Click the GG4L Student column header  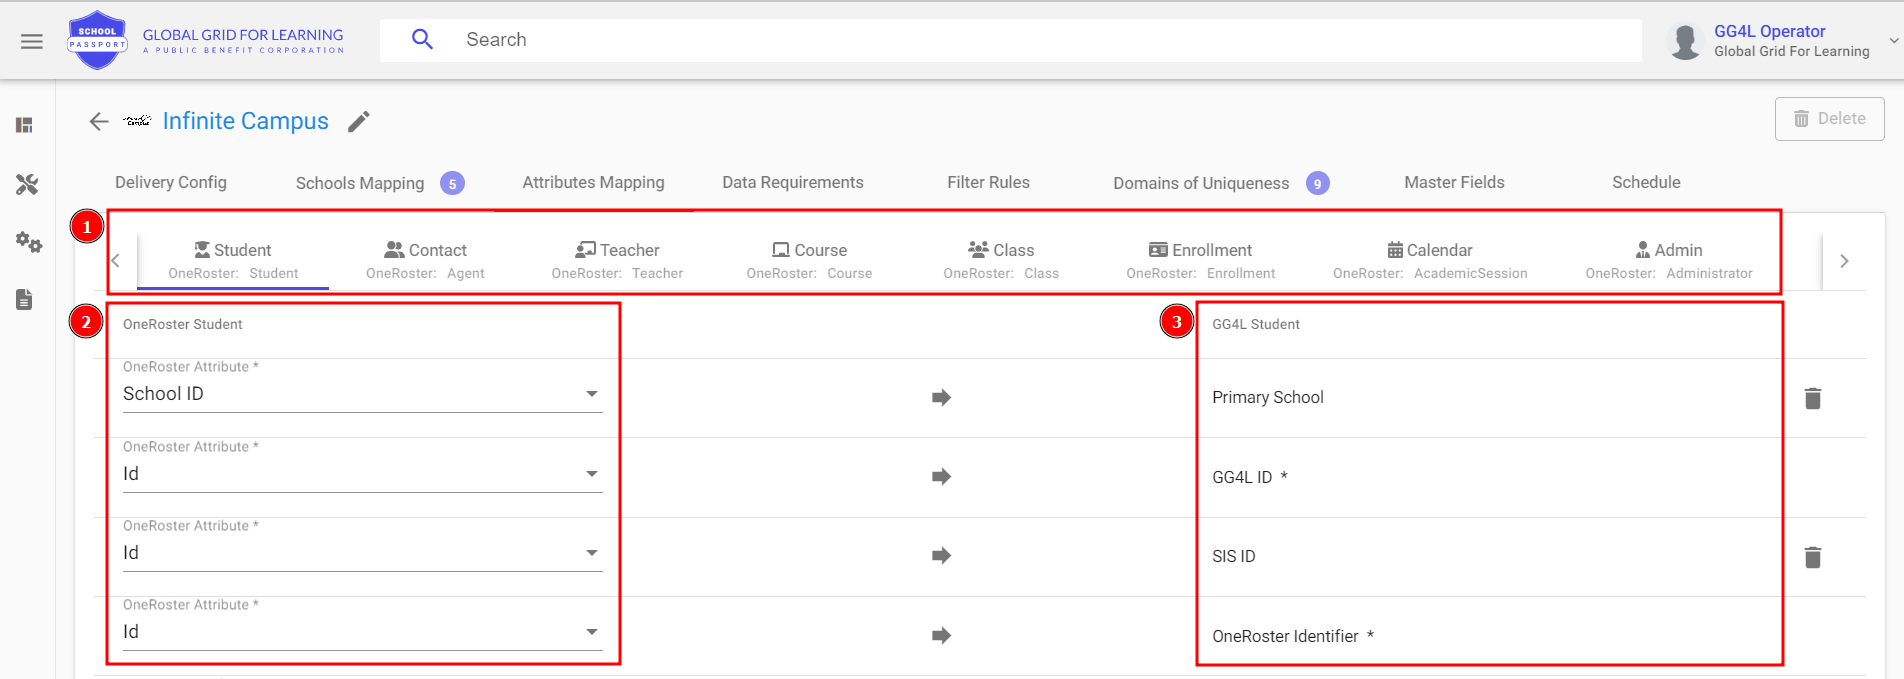tap(1256, 324)
